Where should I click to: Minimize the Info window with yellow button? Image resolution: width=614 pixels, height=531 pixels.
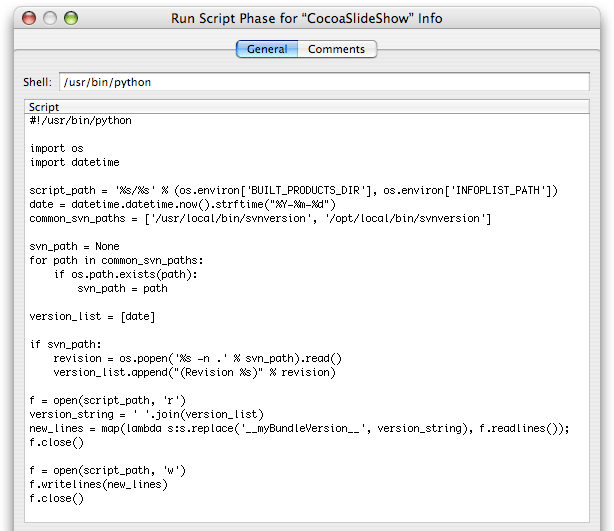pos(50,18)
